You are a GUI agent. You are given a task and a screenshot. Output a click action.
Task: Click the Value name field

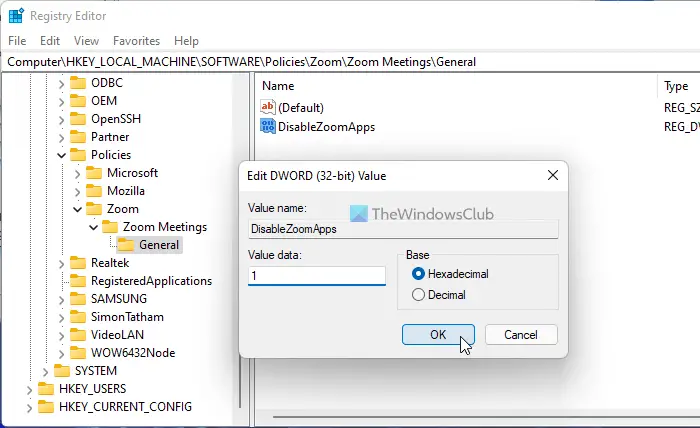403,229
